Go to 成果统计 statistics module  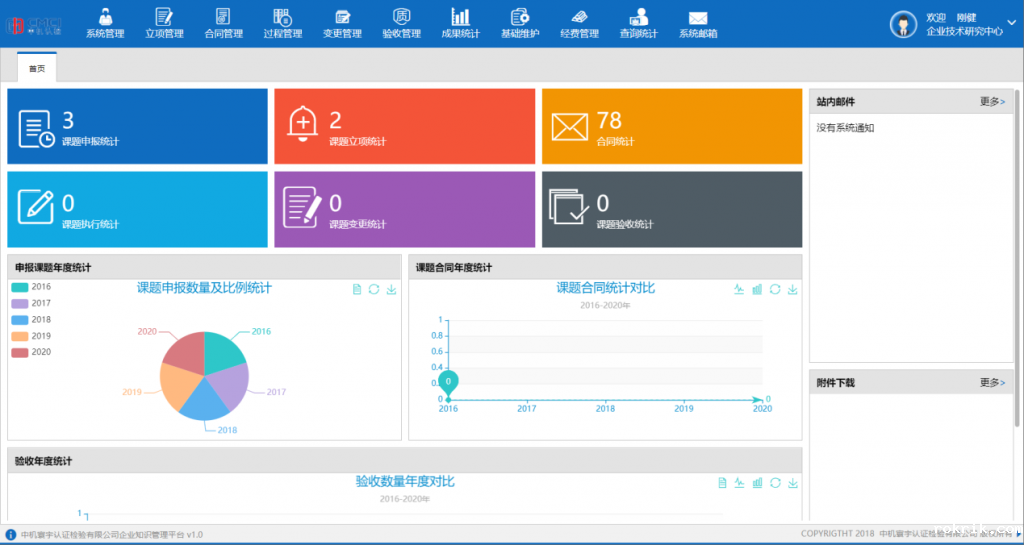[460, 23]
